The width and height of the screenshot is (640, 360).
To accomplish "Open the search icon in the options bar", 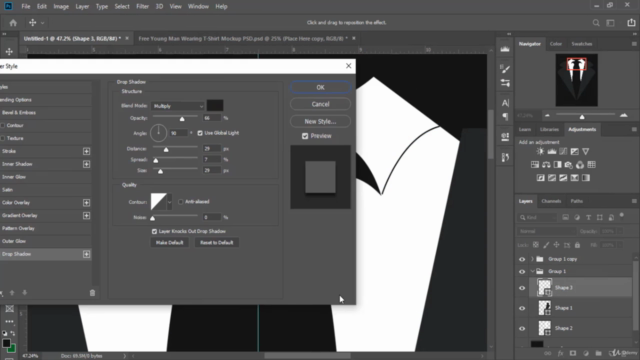I will coord(596,23).
